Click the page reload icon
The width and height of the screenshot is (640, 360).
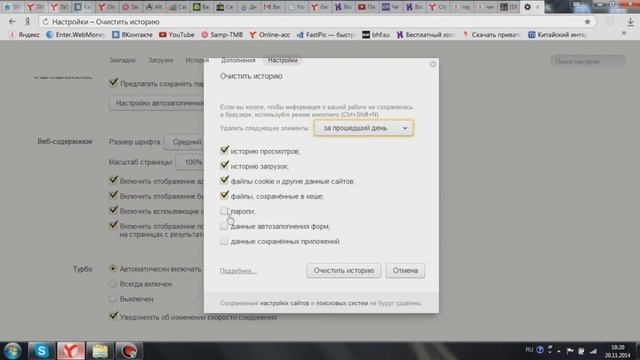(45, 22)
